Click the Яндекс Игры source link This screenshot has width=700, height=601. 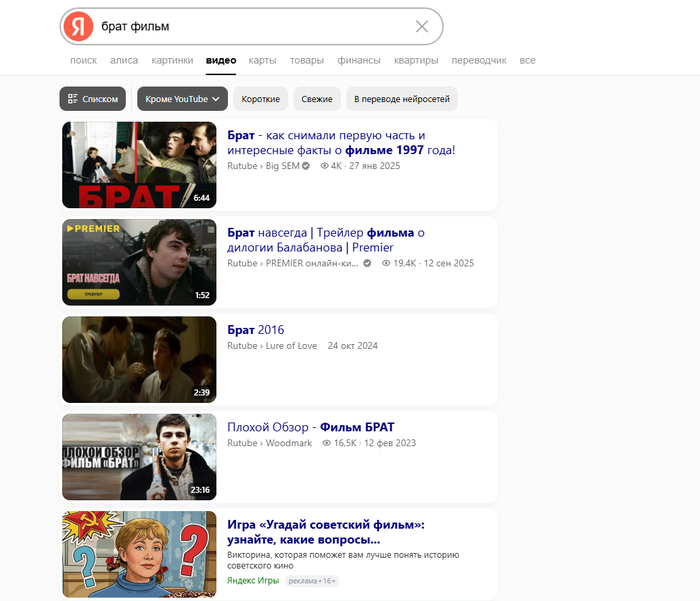[x=254, y=580]
